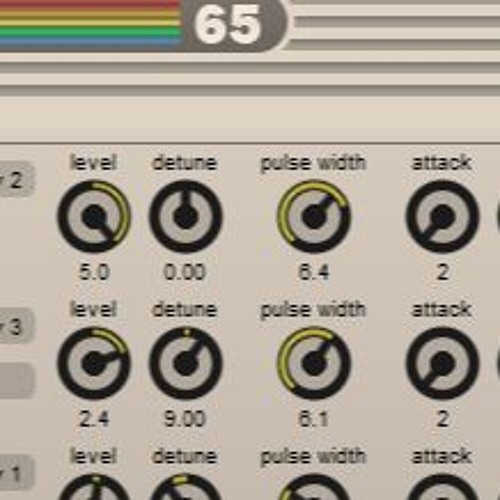Click the level knob showing 2.4

coord(94,363)
